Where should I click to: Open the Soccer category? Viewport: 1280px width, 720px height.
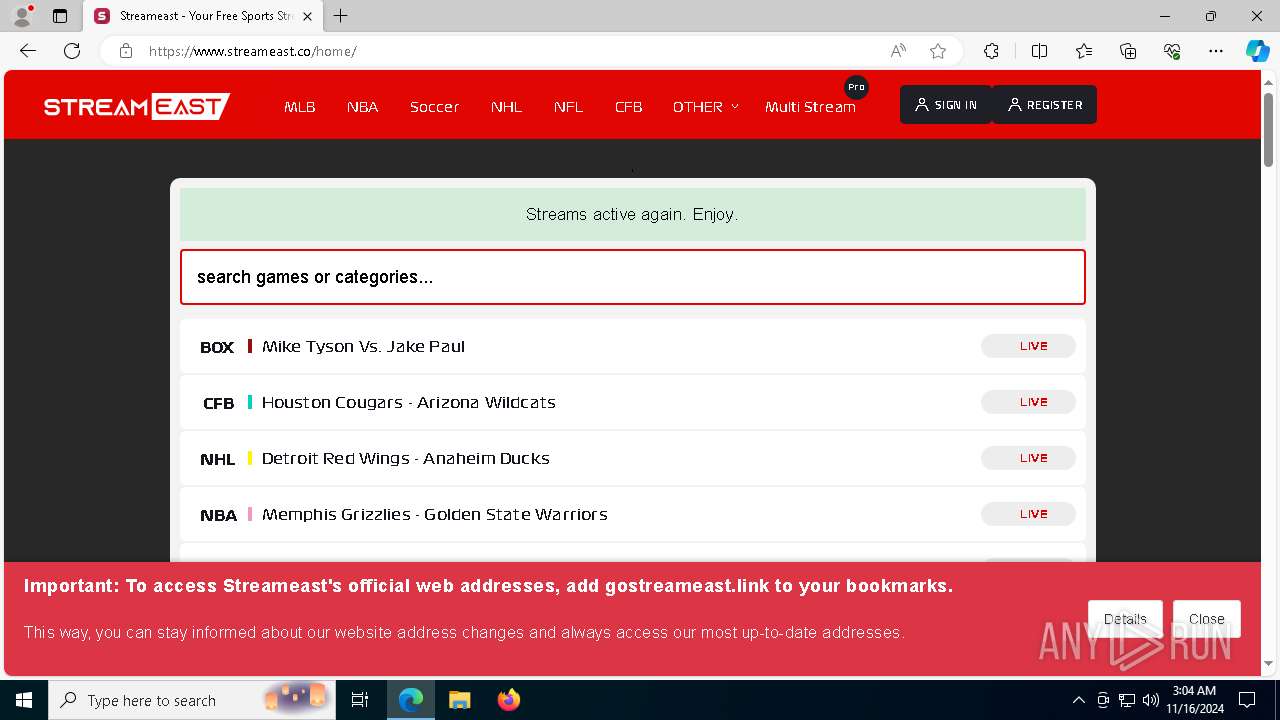tap(434, 106)
